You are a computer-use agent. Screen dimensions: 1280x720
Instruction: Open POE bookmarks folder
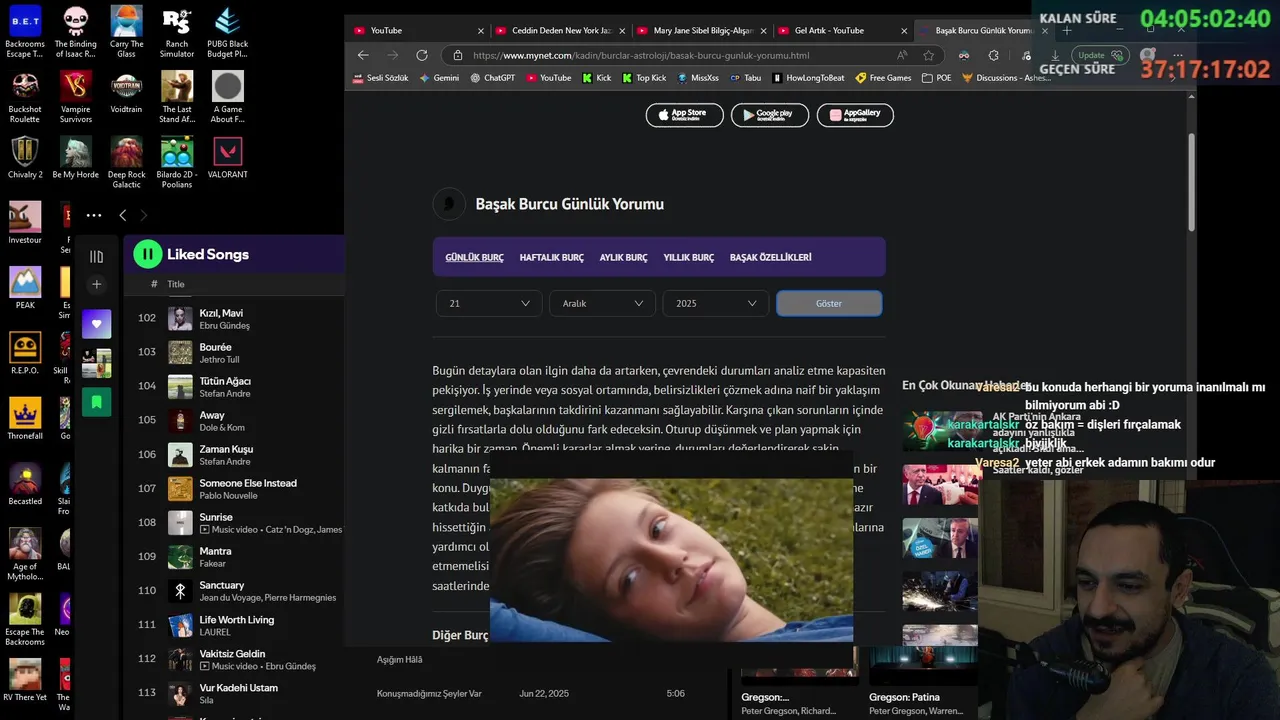pyautogui.click(x=937, y=77)
